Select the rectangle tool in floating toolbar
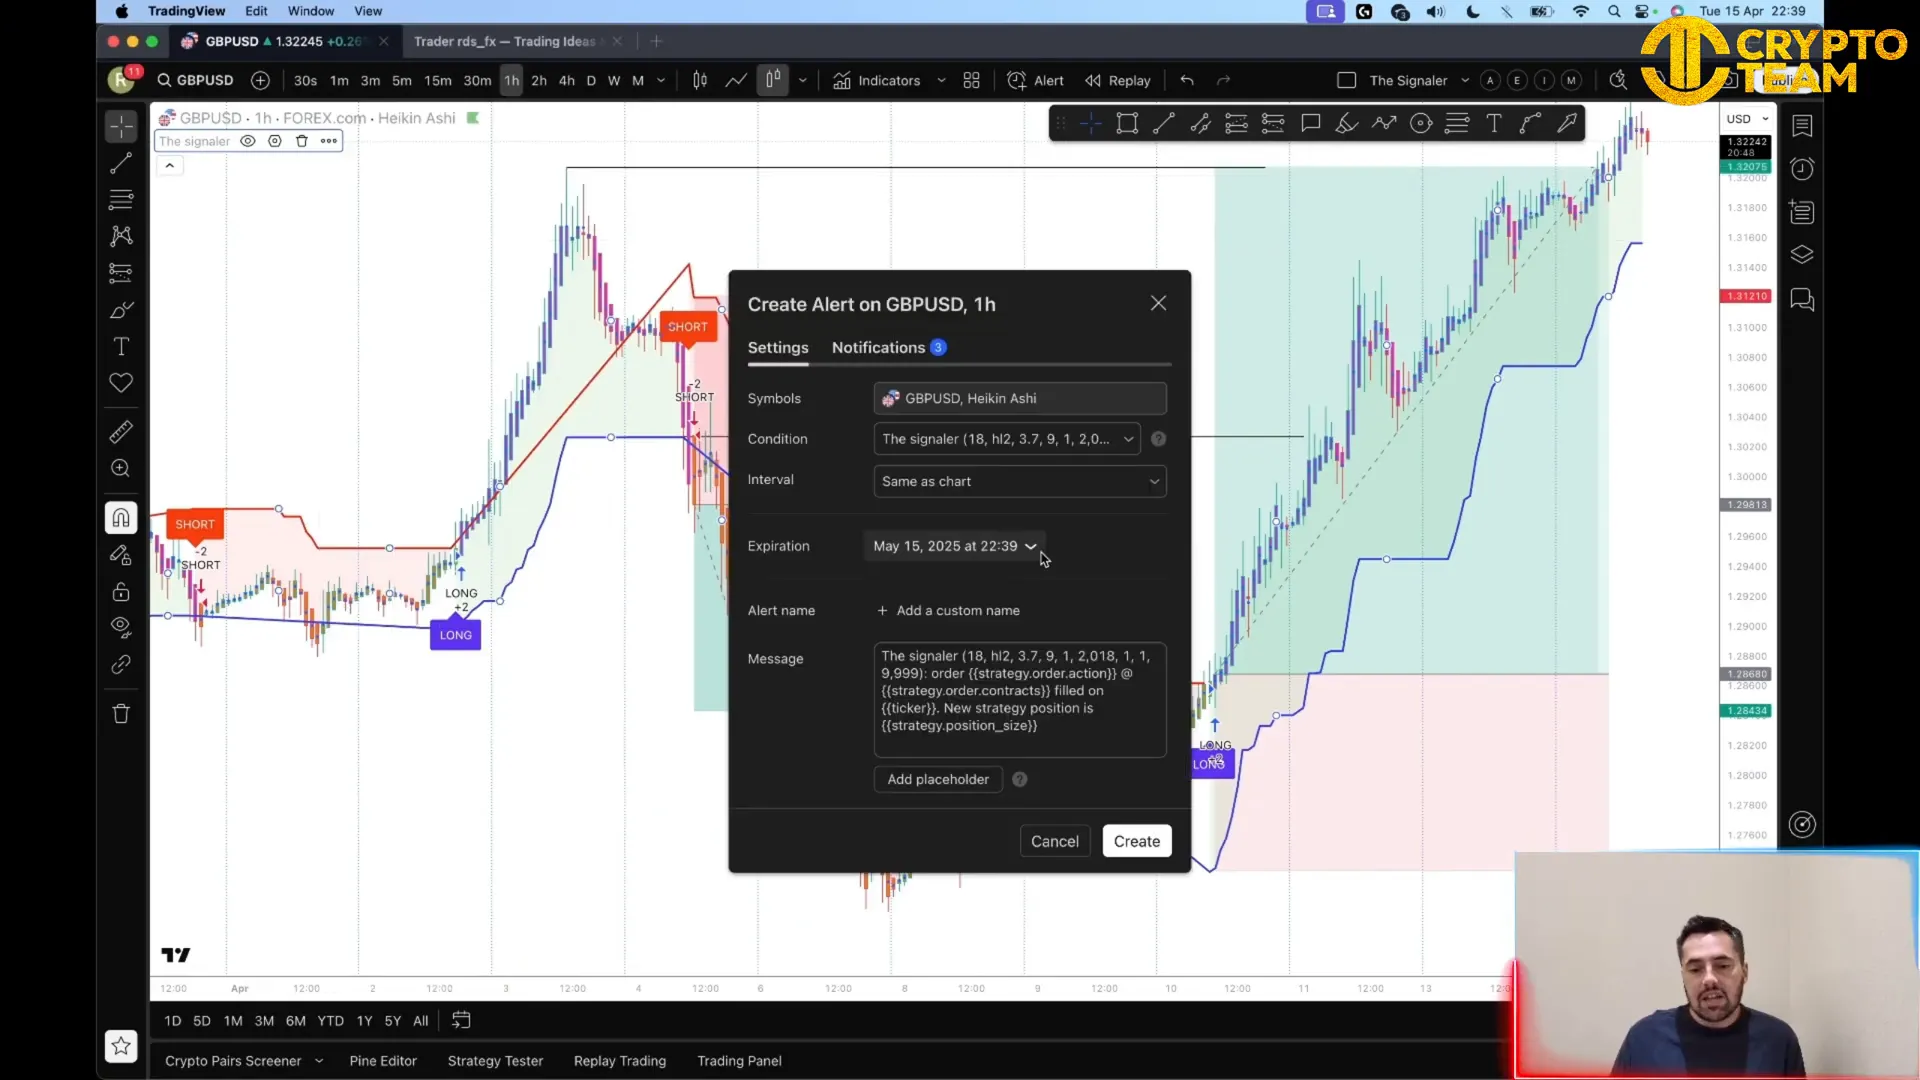 (x=1127, y=124)
